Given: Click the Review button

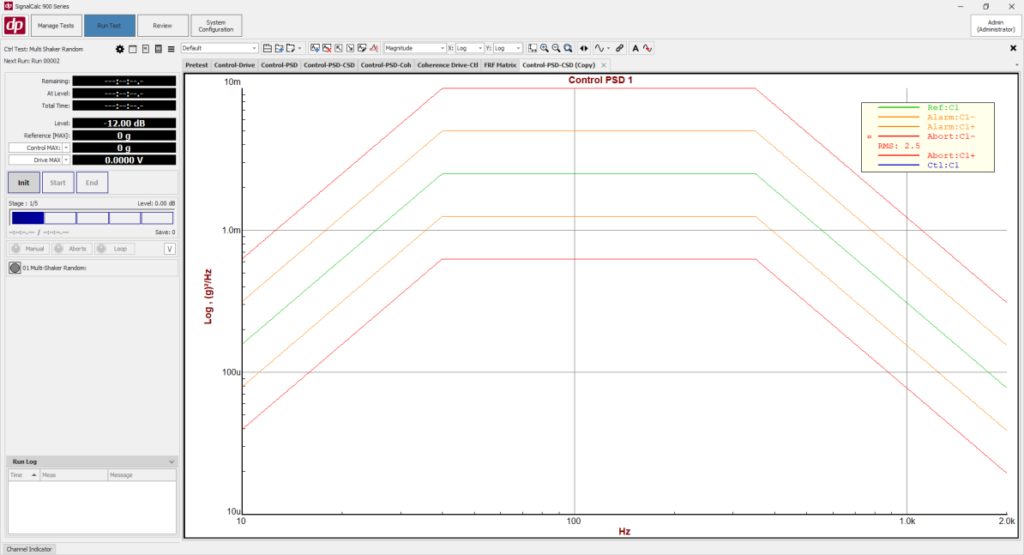Looking at the screenshot, I should pyautogui.click(x=163, y=25).
